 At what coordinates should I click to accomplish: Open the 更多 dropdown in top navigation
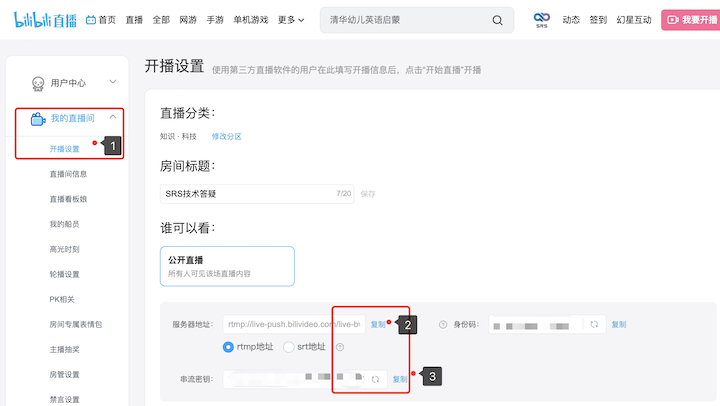291,20
